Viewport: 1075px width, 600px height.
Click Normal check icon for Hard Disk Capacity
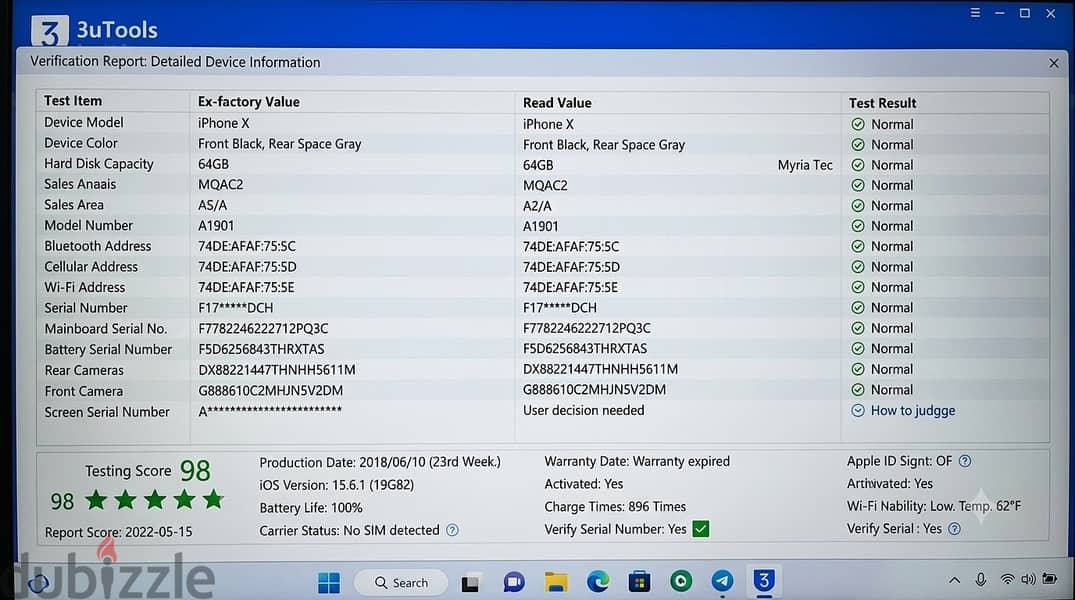click(858, 165)
